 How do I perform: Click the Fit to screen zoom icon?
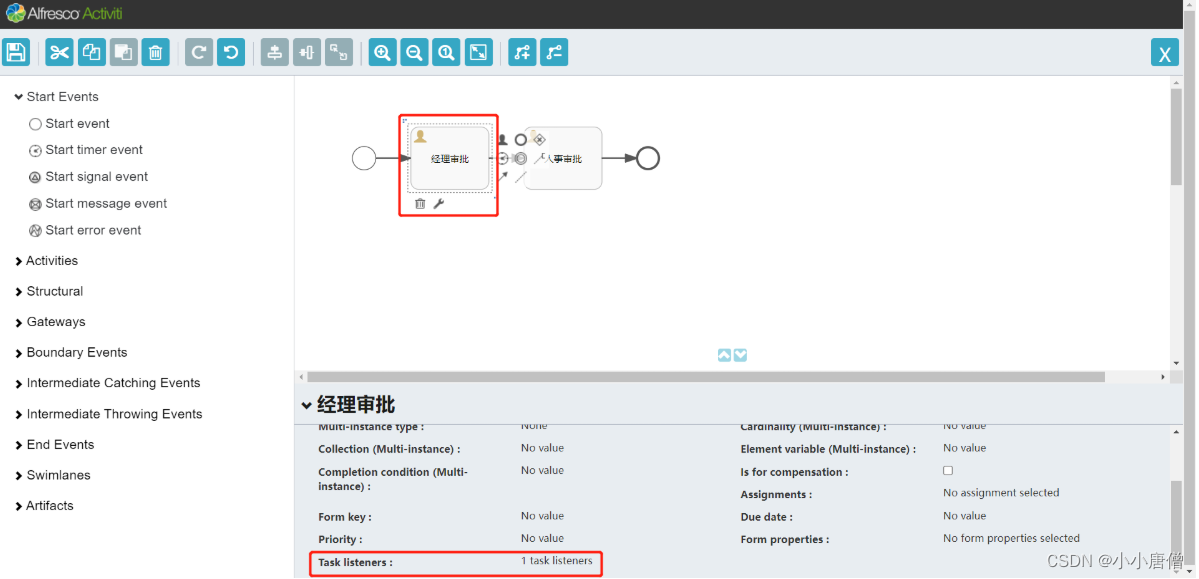pos(478,52)
